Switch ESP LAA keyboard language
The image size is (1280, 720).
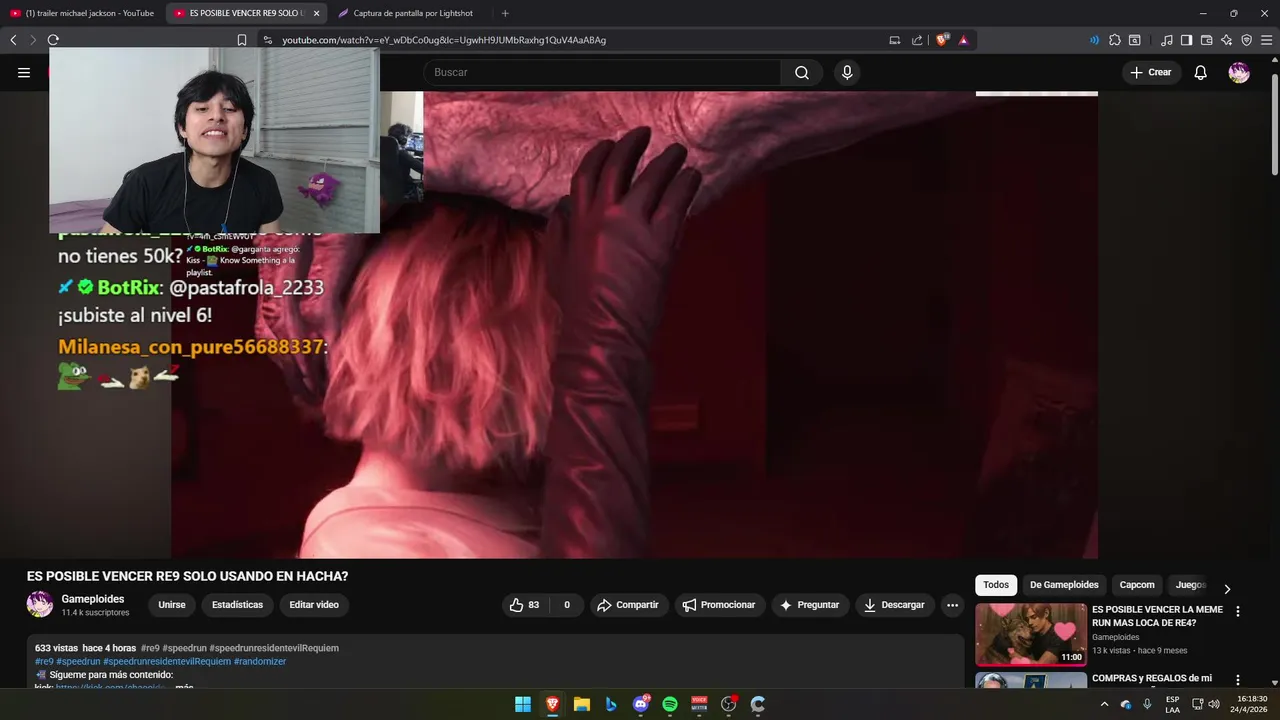[1172, 704]
